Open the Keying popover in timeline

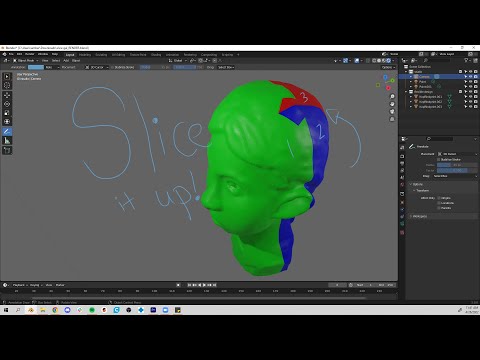35,285
